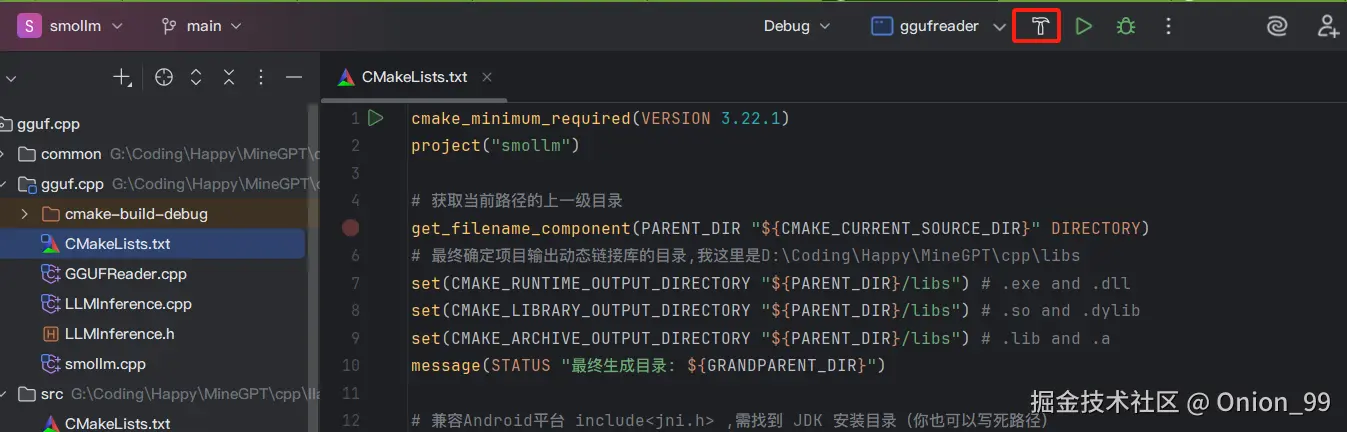The image size is (1347, 432).
Task: Start debugging with the bug icon
Action: 1125,27
